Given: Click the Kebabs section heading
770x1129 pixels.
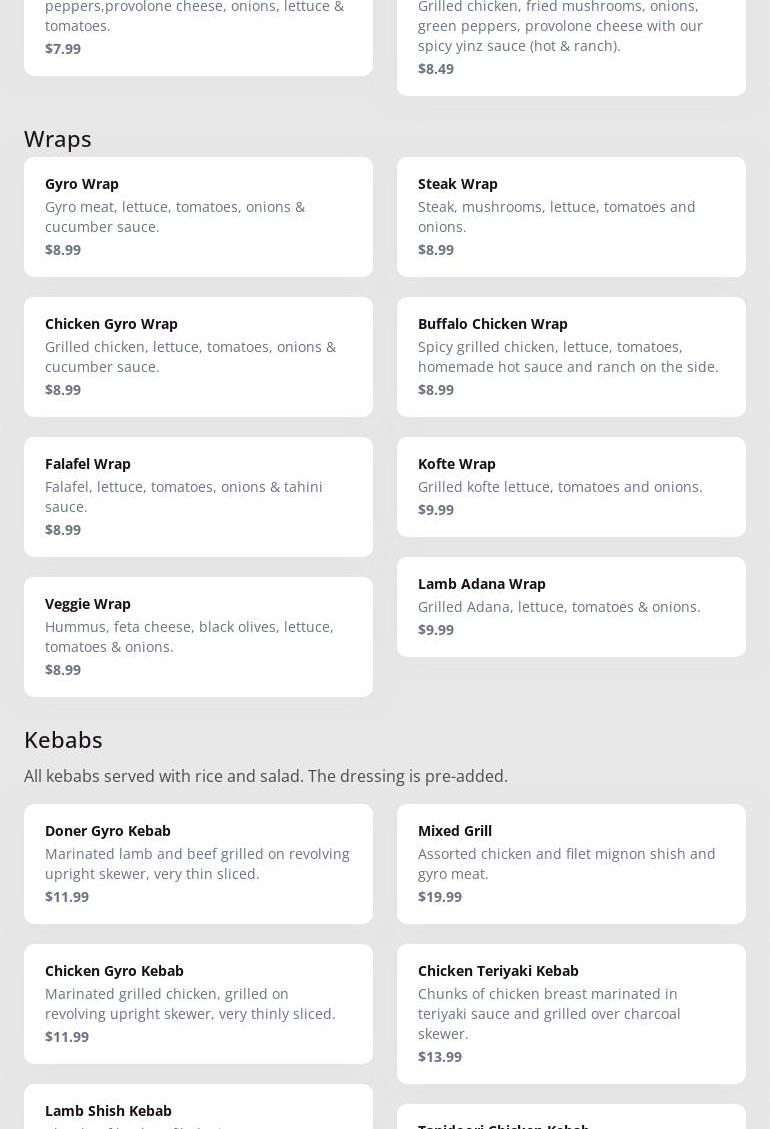Looking at the screenshot, I should click(x=63, y=739).
